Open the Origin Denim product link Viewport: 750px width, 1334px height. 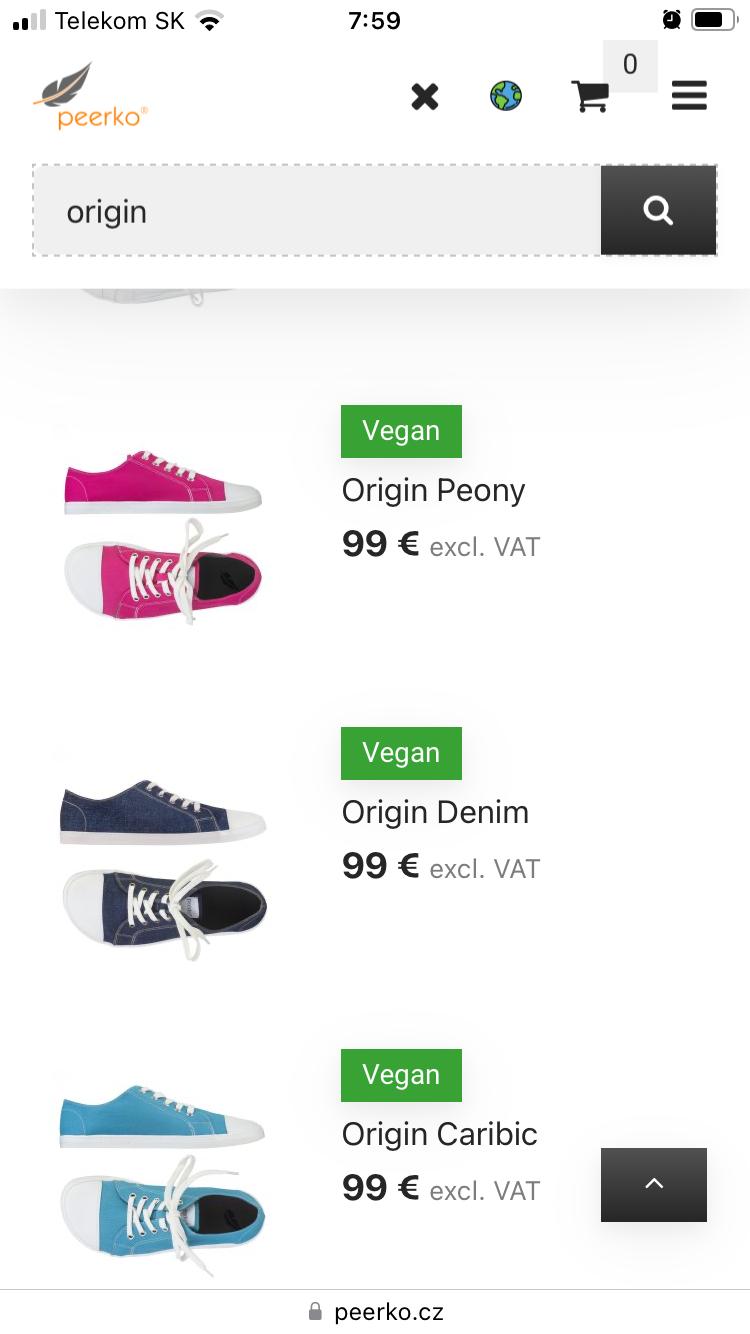[435, 812]
